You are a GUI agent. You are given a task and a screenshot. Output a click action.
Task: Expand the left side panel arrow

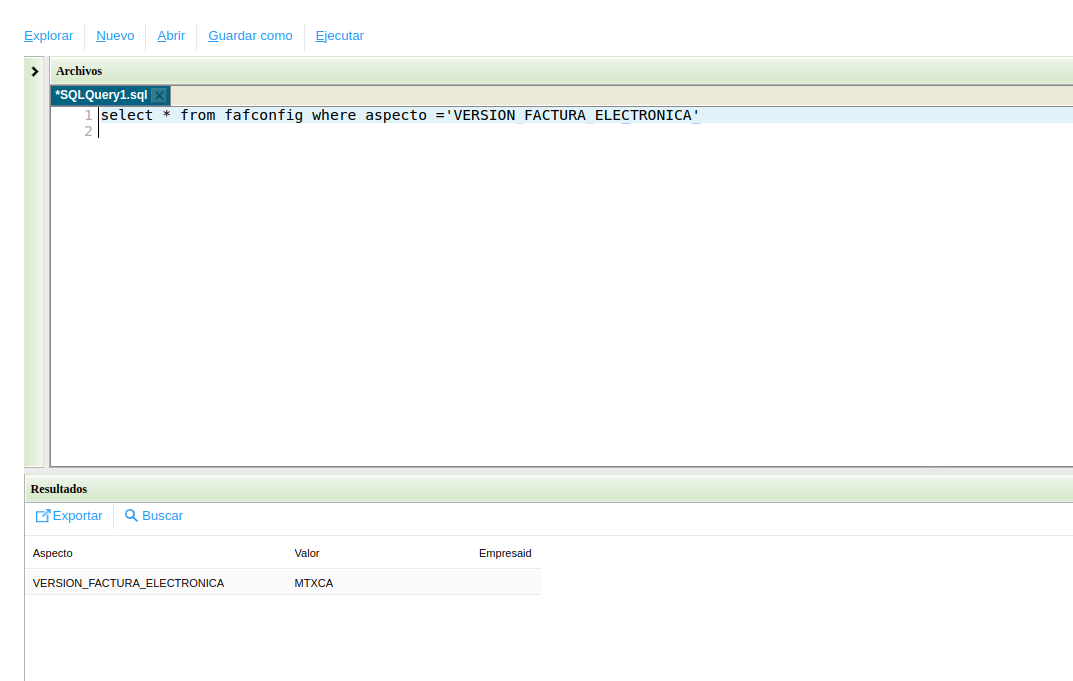[x=35, y=71]
